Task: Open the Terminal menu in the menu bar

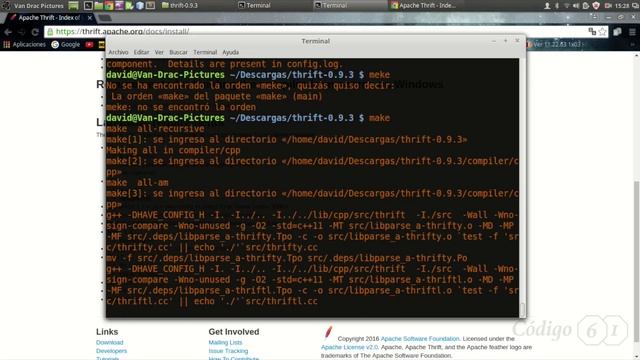Action: tap(205, 52)
